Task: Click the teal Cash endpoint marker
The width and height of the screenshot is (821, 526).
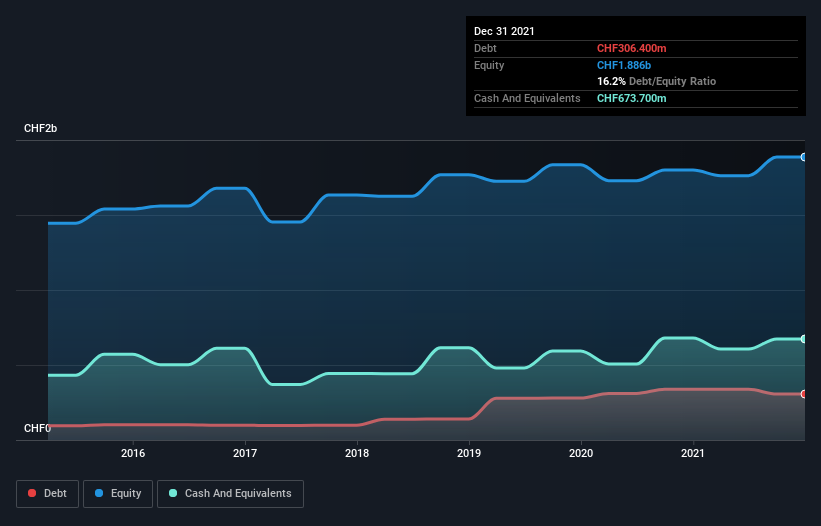Action: [804, 339]
